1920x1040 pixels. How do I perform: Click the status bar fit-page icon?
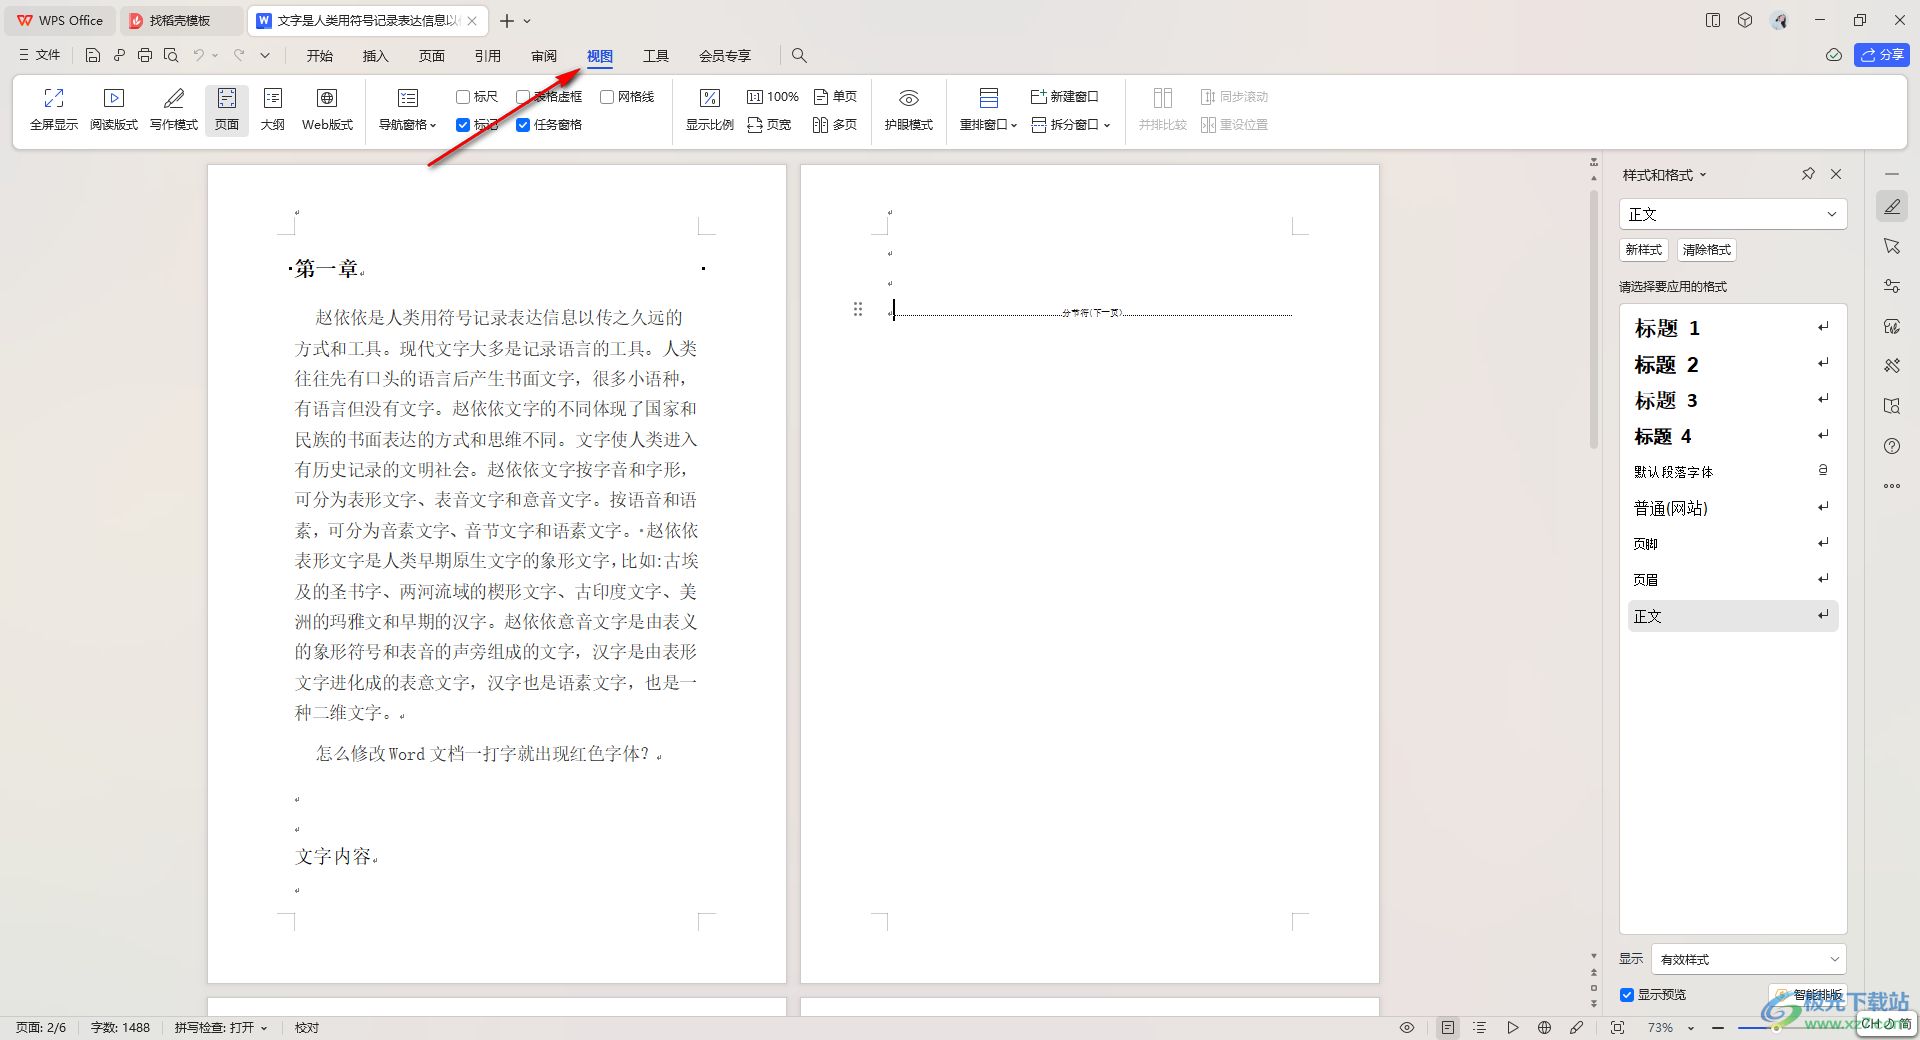[x=1617, y=1028]
